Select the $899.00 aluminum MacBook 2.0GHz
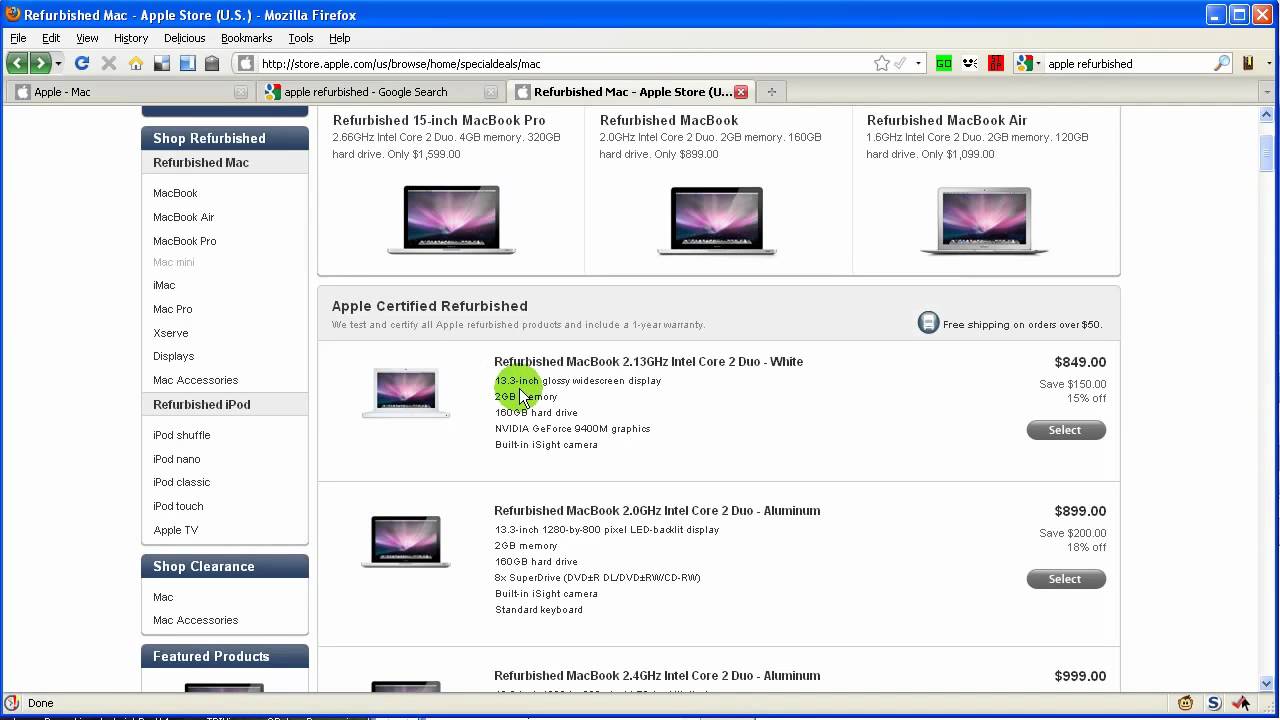The height and width of the screenshot is (720, 1280). pyautogui.click(x=1066, y=579)
